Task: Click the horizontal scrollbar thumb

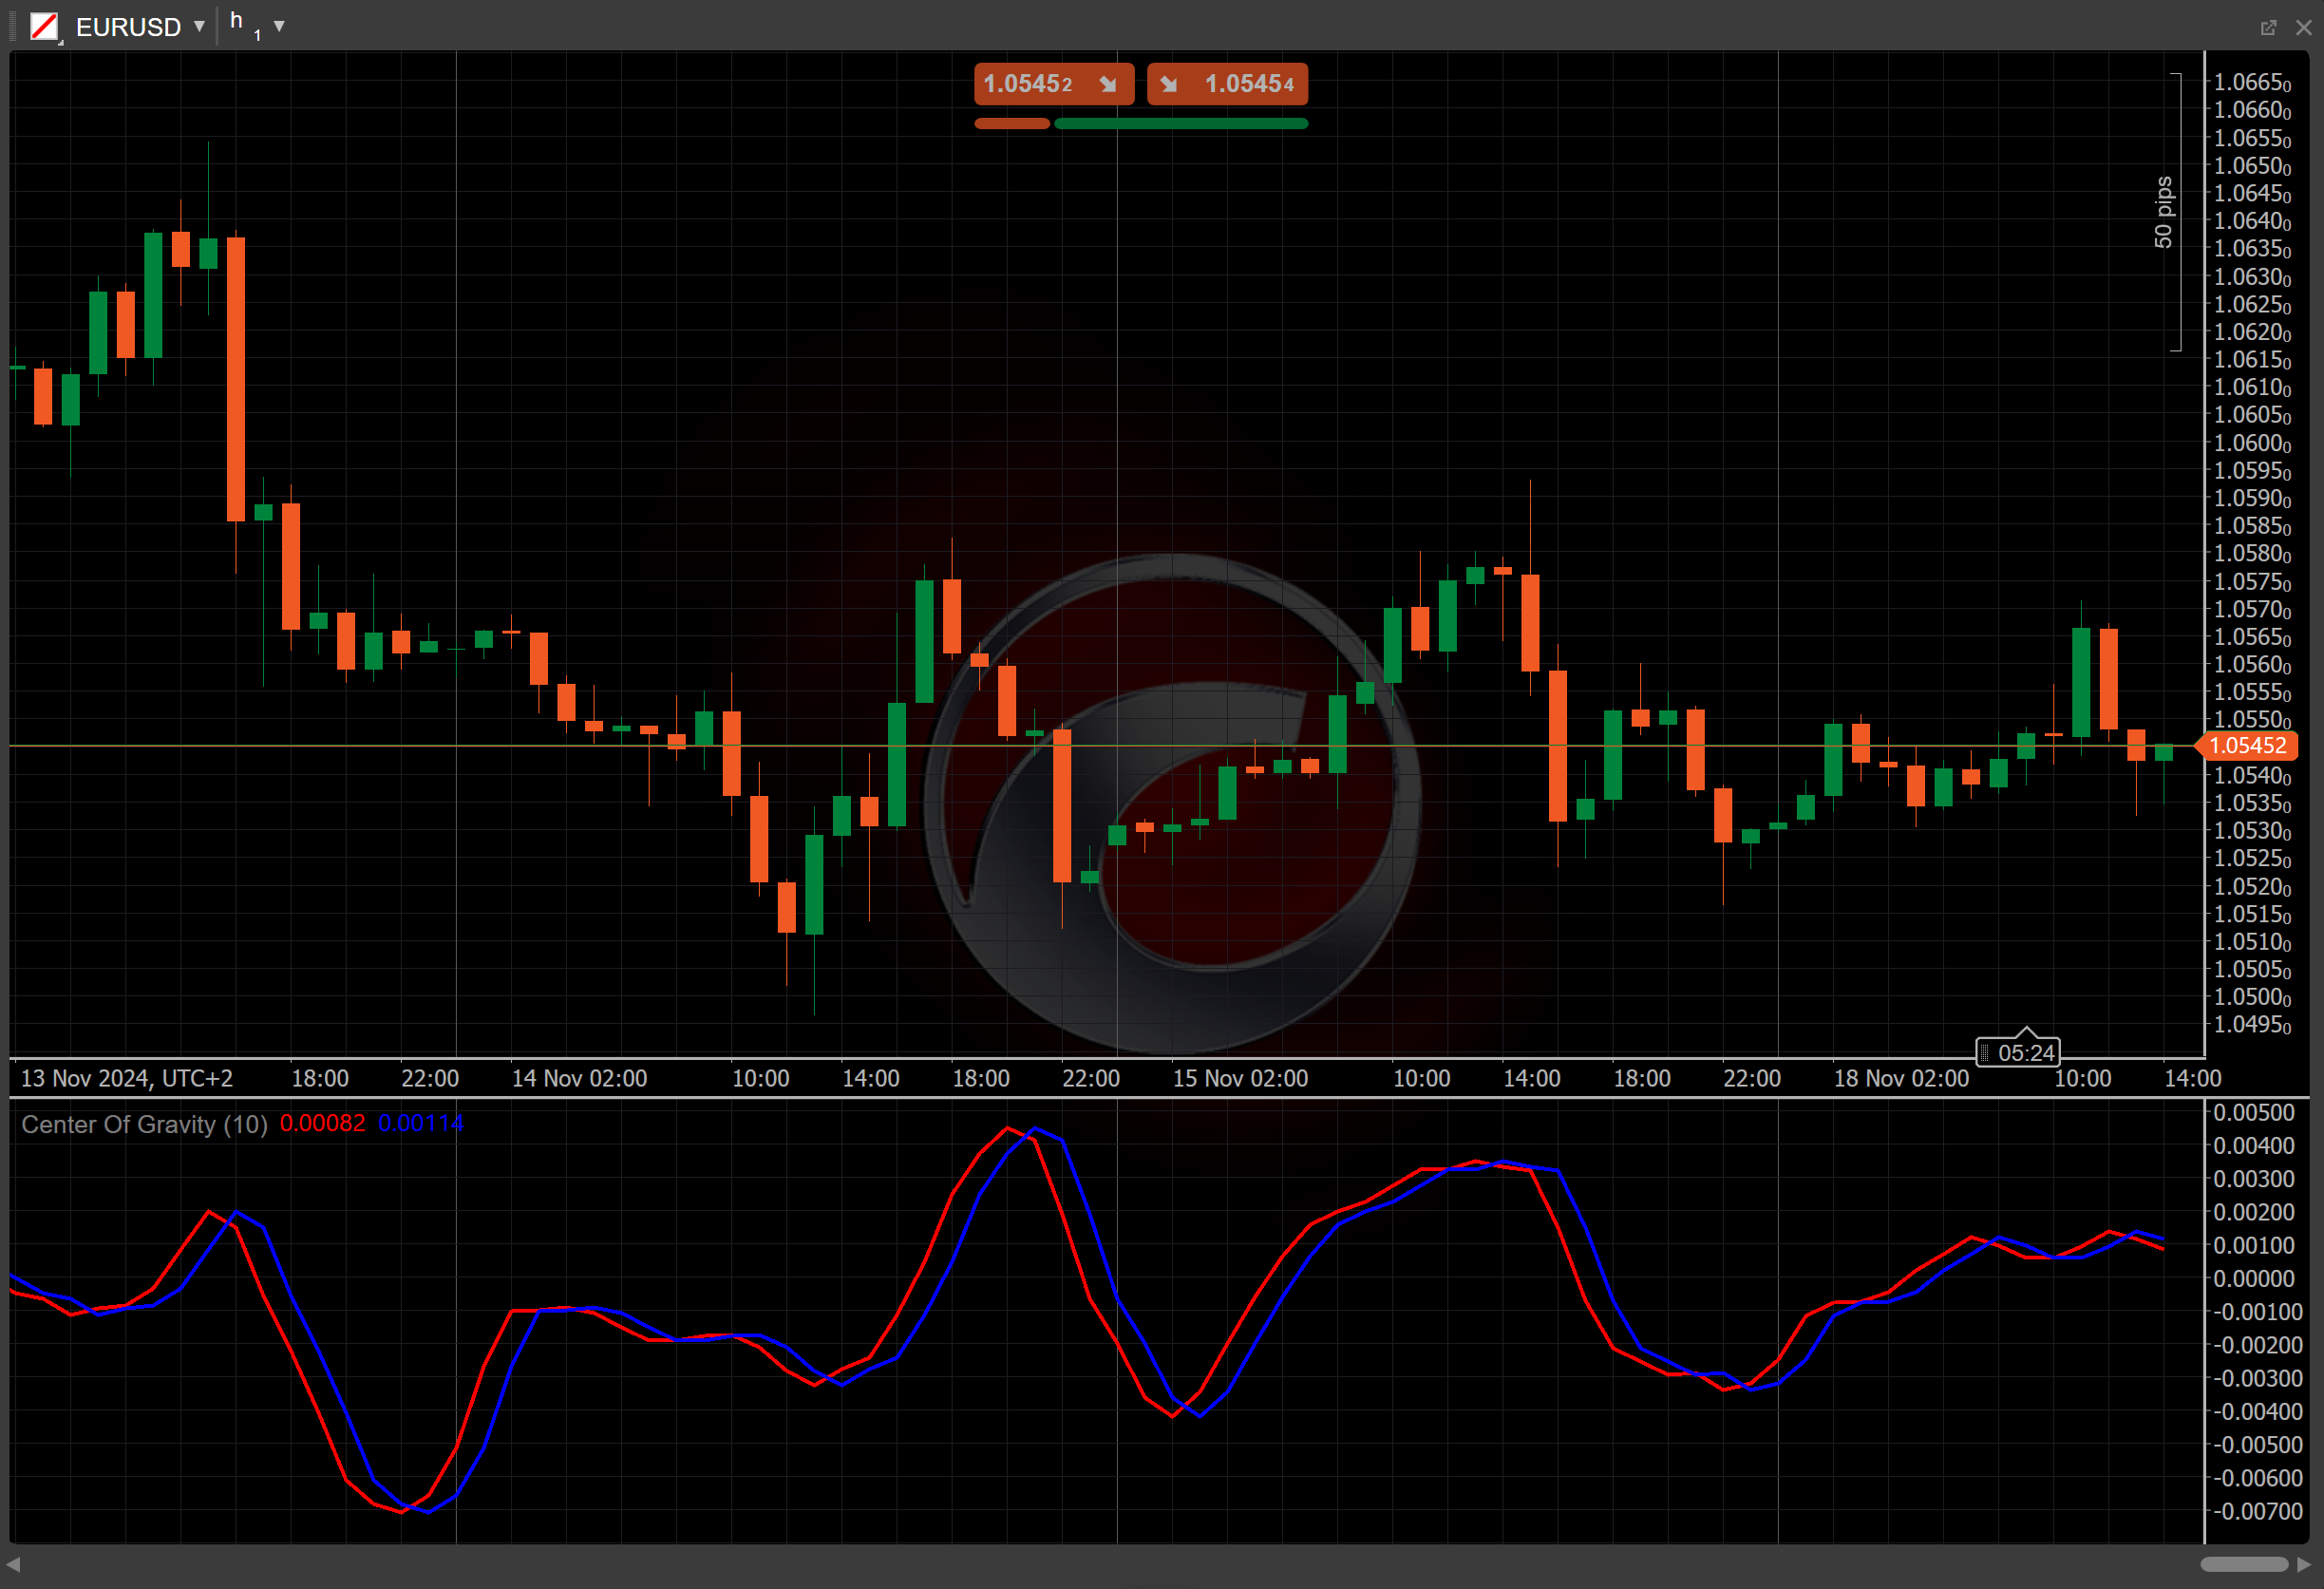Action: [x=2243, y=1564]
